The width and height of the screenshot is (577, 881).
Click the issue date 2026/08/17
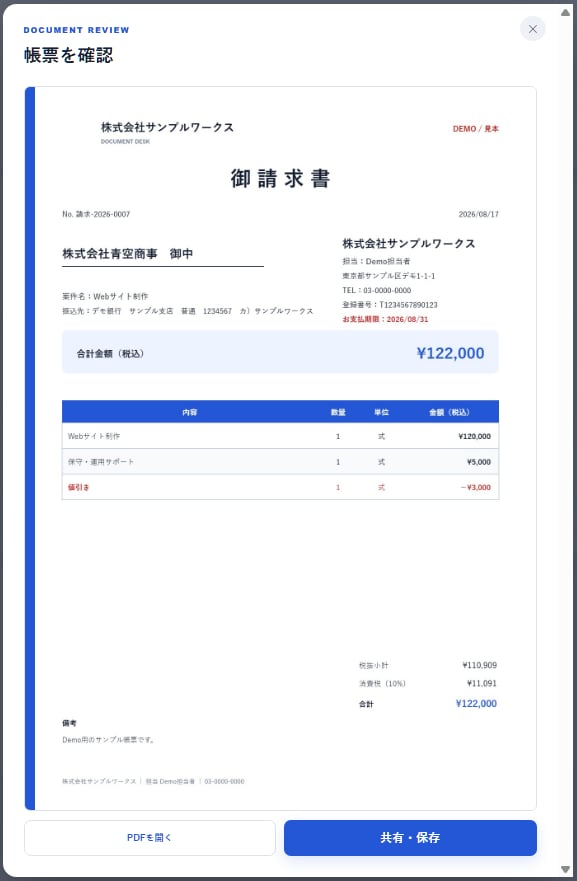pos(479,214)
